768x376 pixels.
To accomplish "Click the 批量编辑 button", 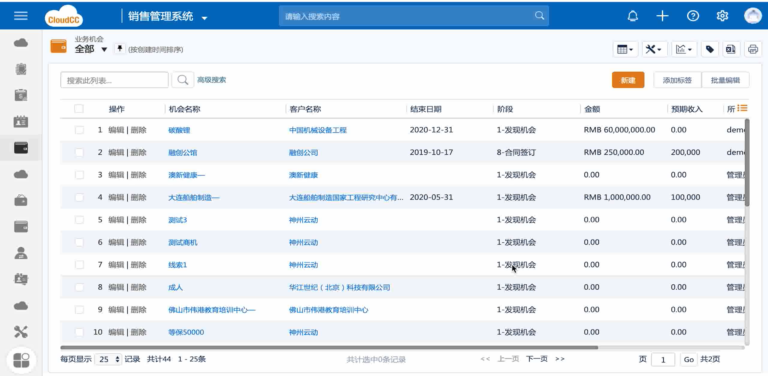I will click(x=725, y=80).
